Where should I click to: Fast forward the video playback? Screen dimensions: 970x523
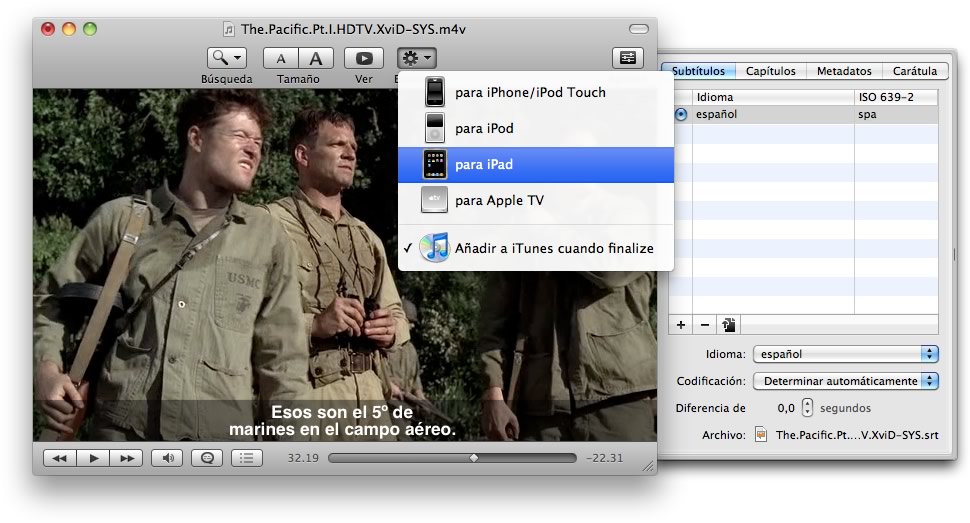tap(127, 459)
